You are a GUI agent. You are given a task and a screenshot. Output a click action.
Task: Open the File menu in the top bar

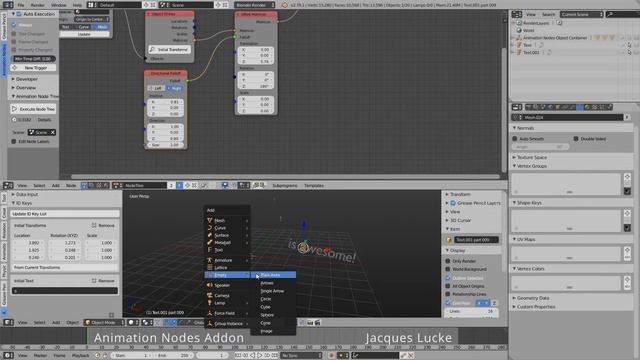pos(20,5)
